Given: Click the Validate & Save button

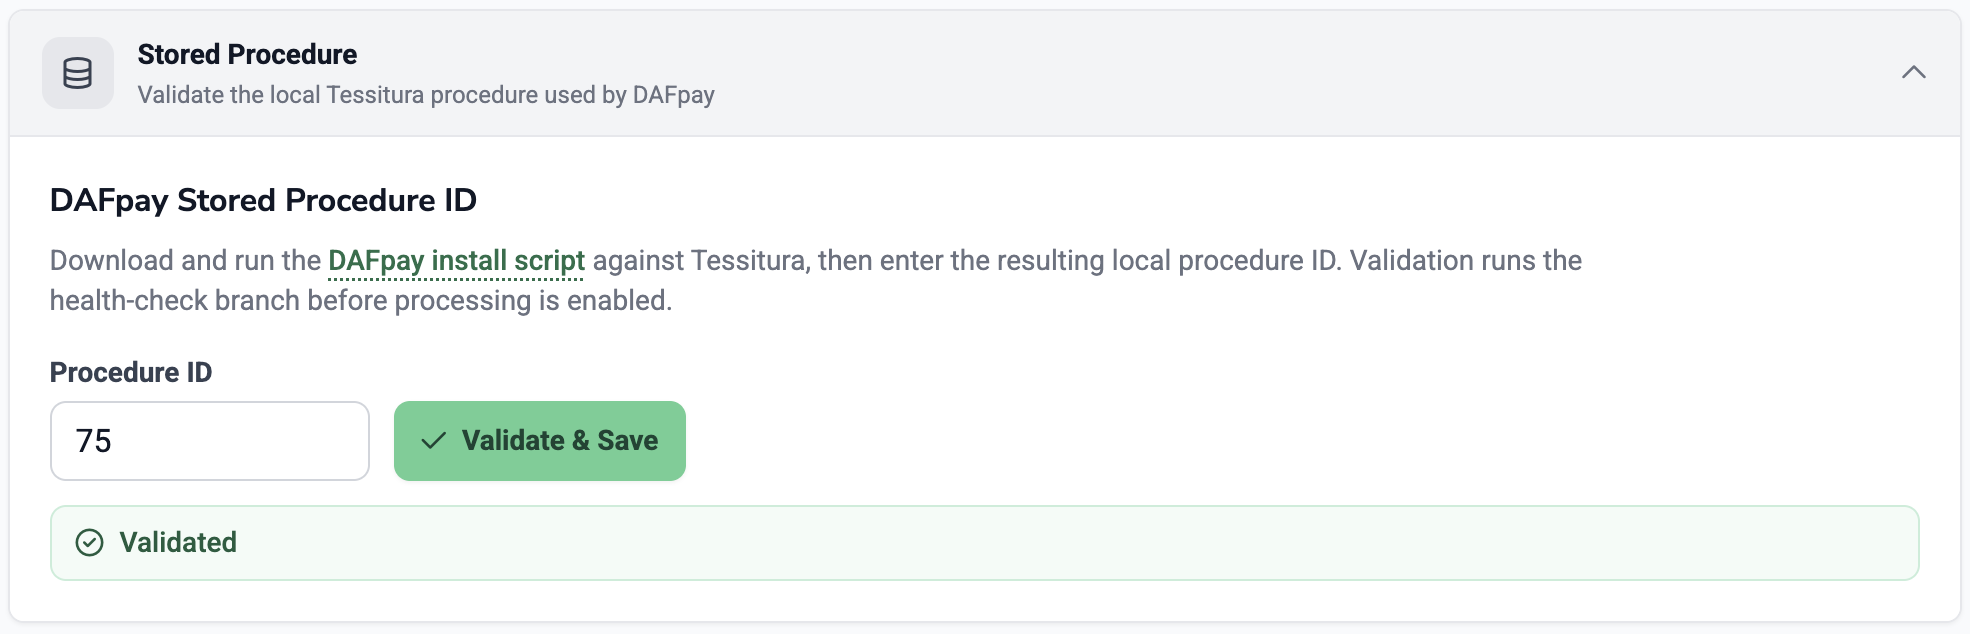Looking at the screenshot, I should [x=540, y=441].
